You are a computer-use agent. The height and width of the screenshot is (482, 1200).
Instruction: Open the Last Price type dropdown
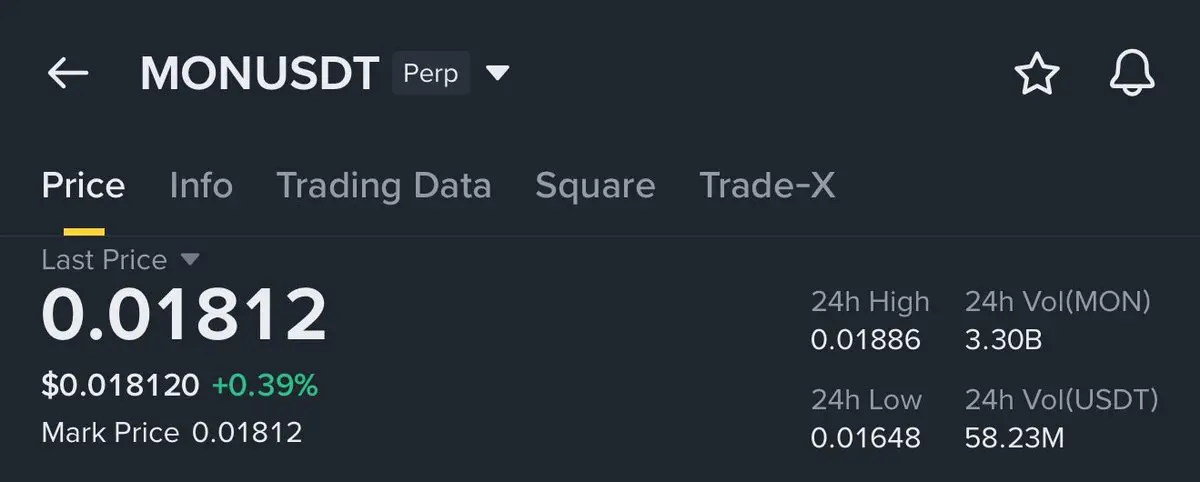pos(190,260)
